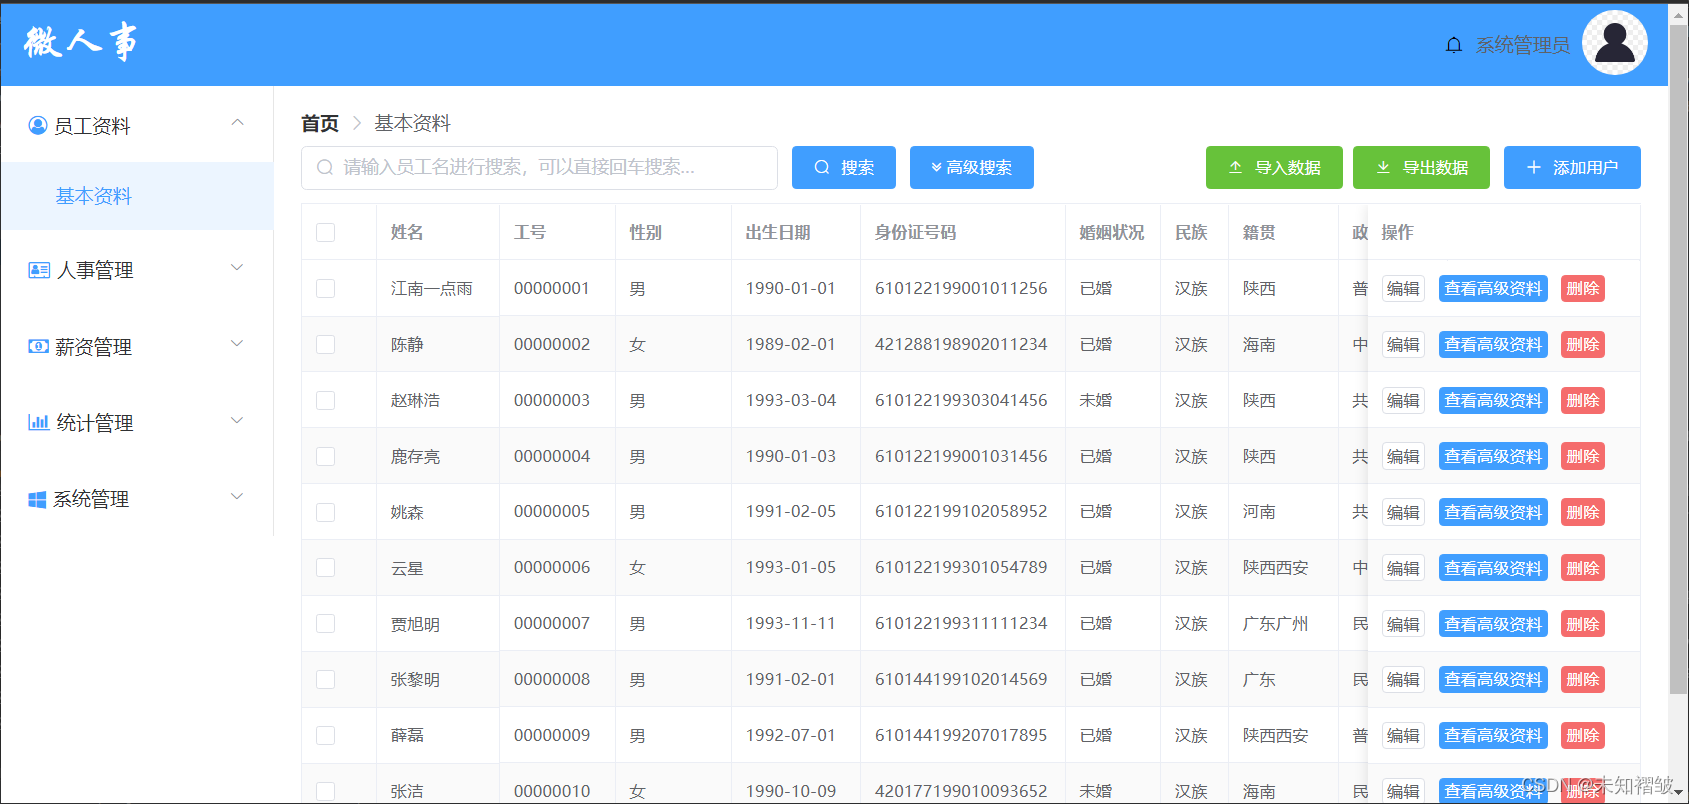Click the breadcrumb separator arrow icon
The height and width of the screenshot is (804, 1689).
point(356,123)
